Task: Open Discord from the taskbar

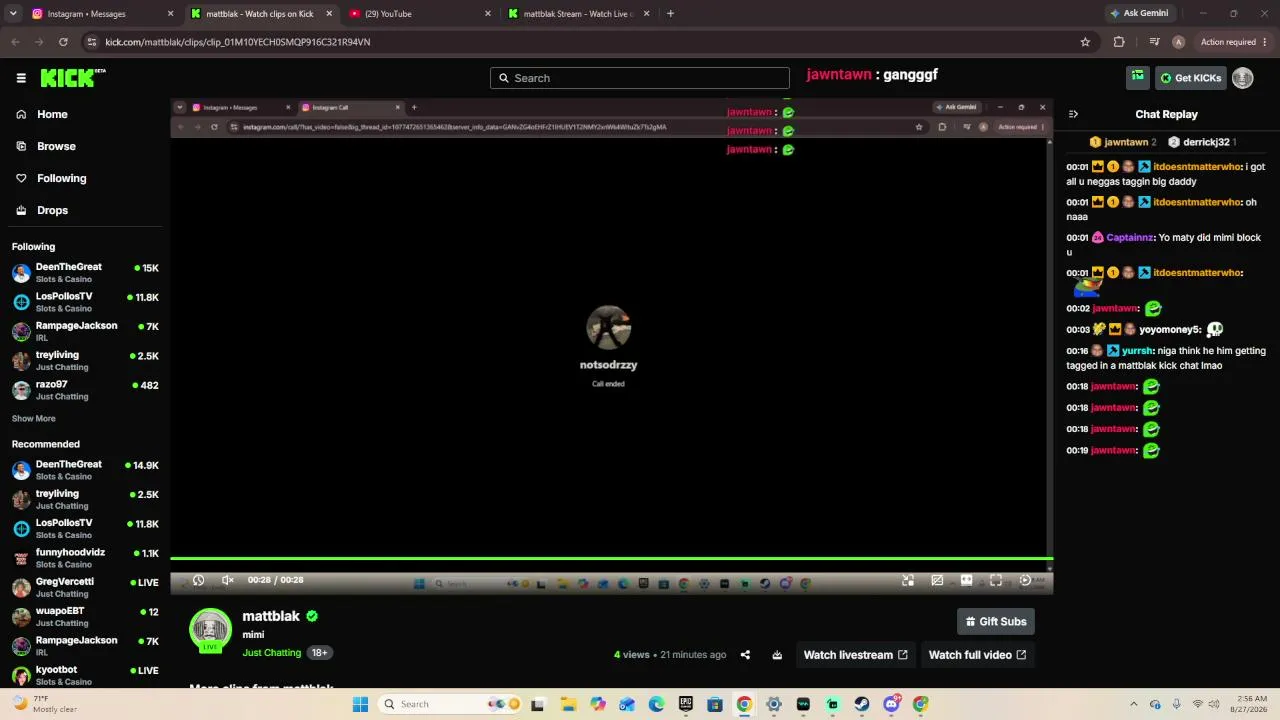Action: (891, 704)
